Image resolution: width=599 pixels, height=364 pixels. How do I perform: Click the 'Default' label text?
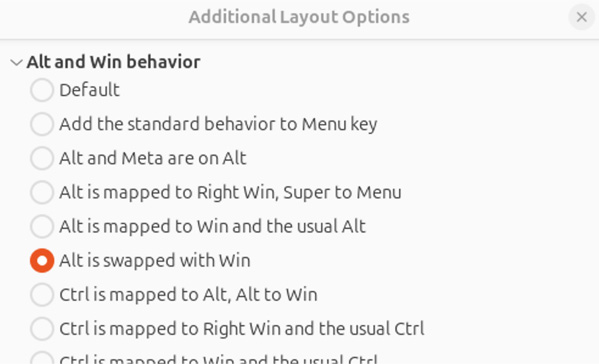tap(89, 90)
